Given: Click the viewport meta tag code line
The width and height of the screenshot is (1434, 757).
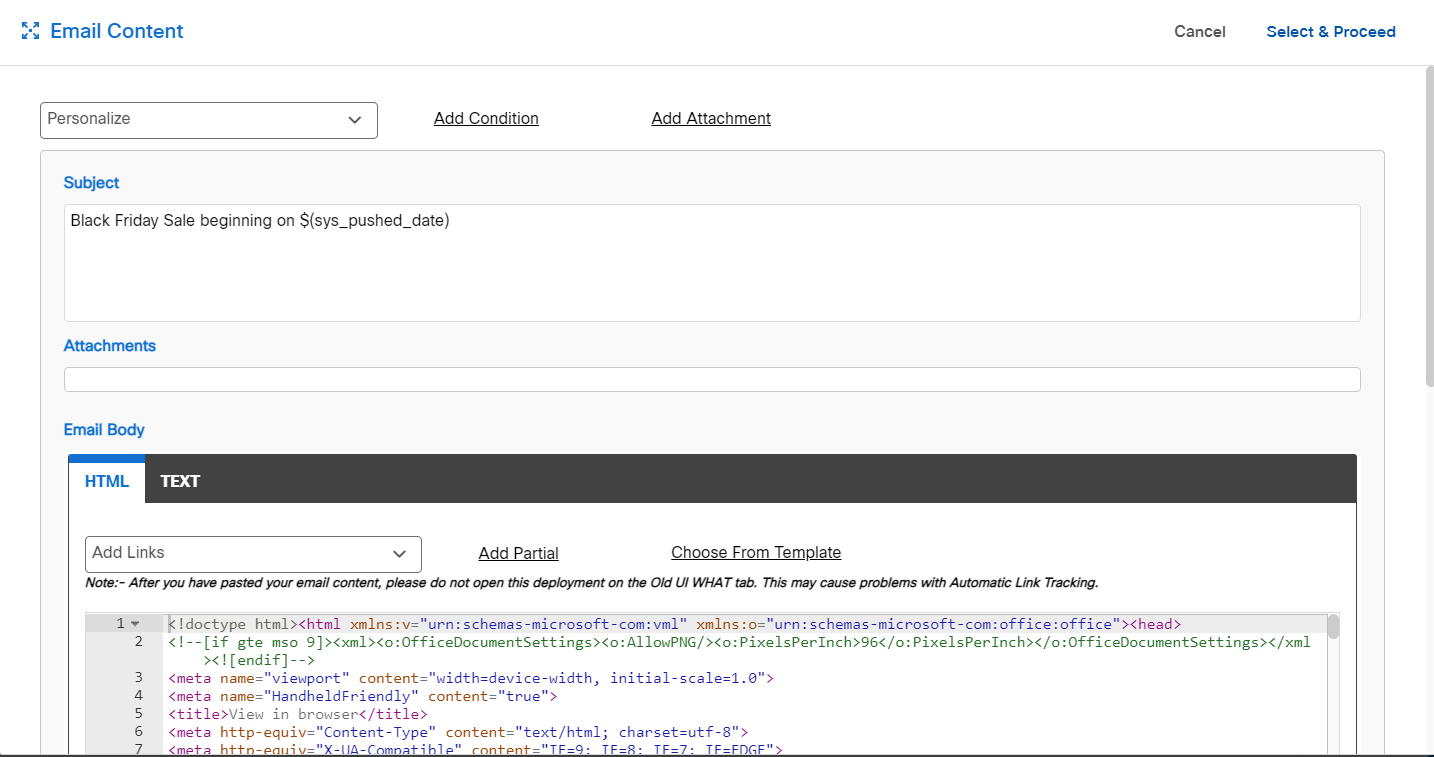Looking at the screenshot, I should coord(471,678).
